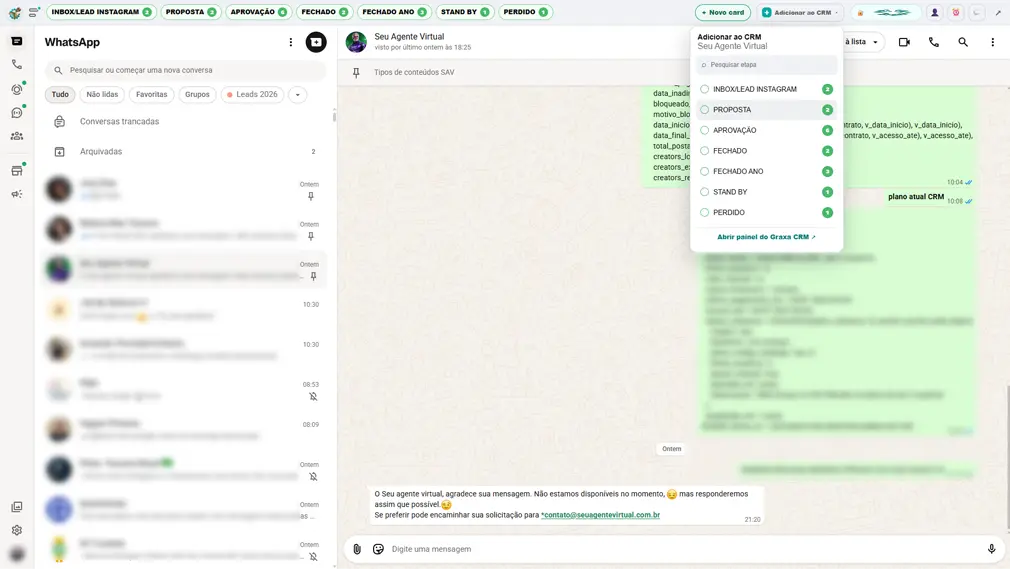Screen dimensions: 1010x569
Task: Click pinned message pin icon
Action: coord(356,72)
